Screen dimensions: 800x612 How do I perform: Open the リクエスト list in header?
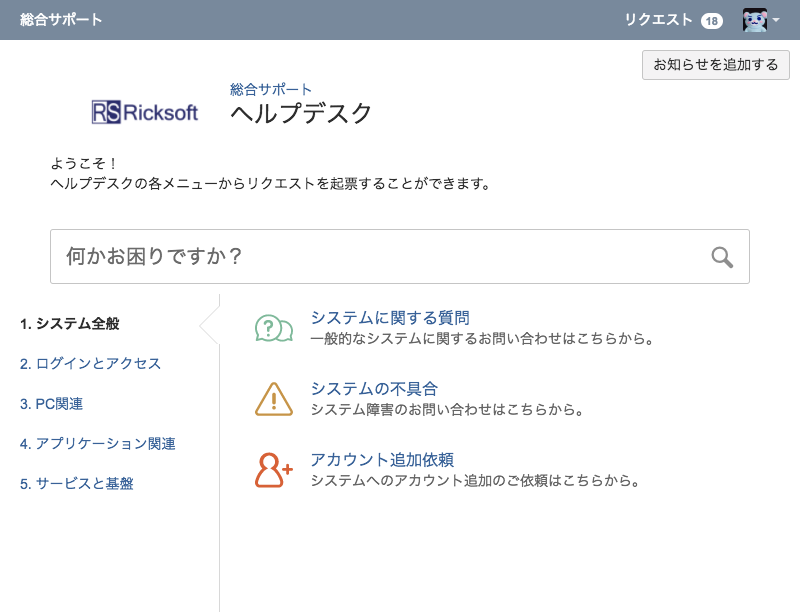[658, 20]
